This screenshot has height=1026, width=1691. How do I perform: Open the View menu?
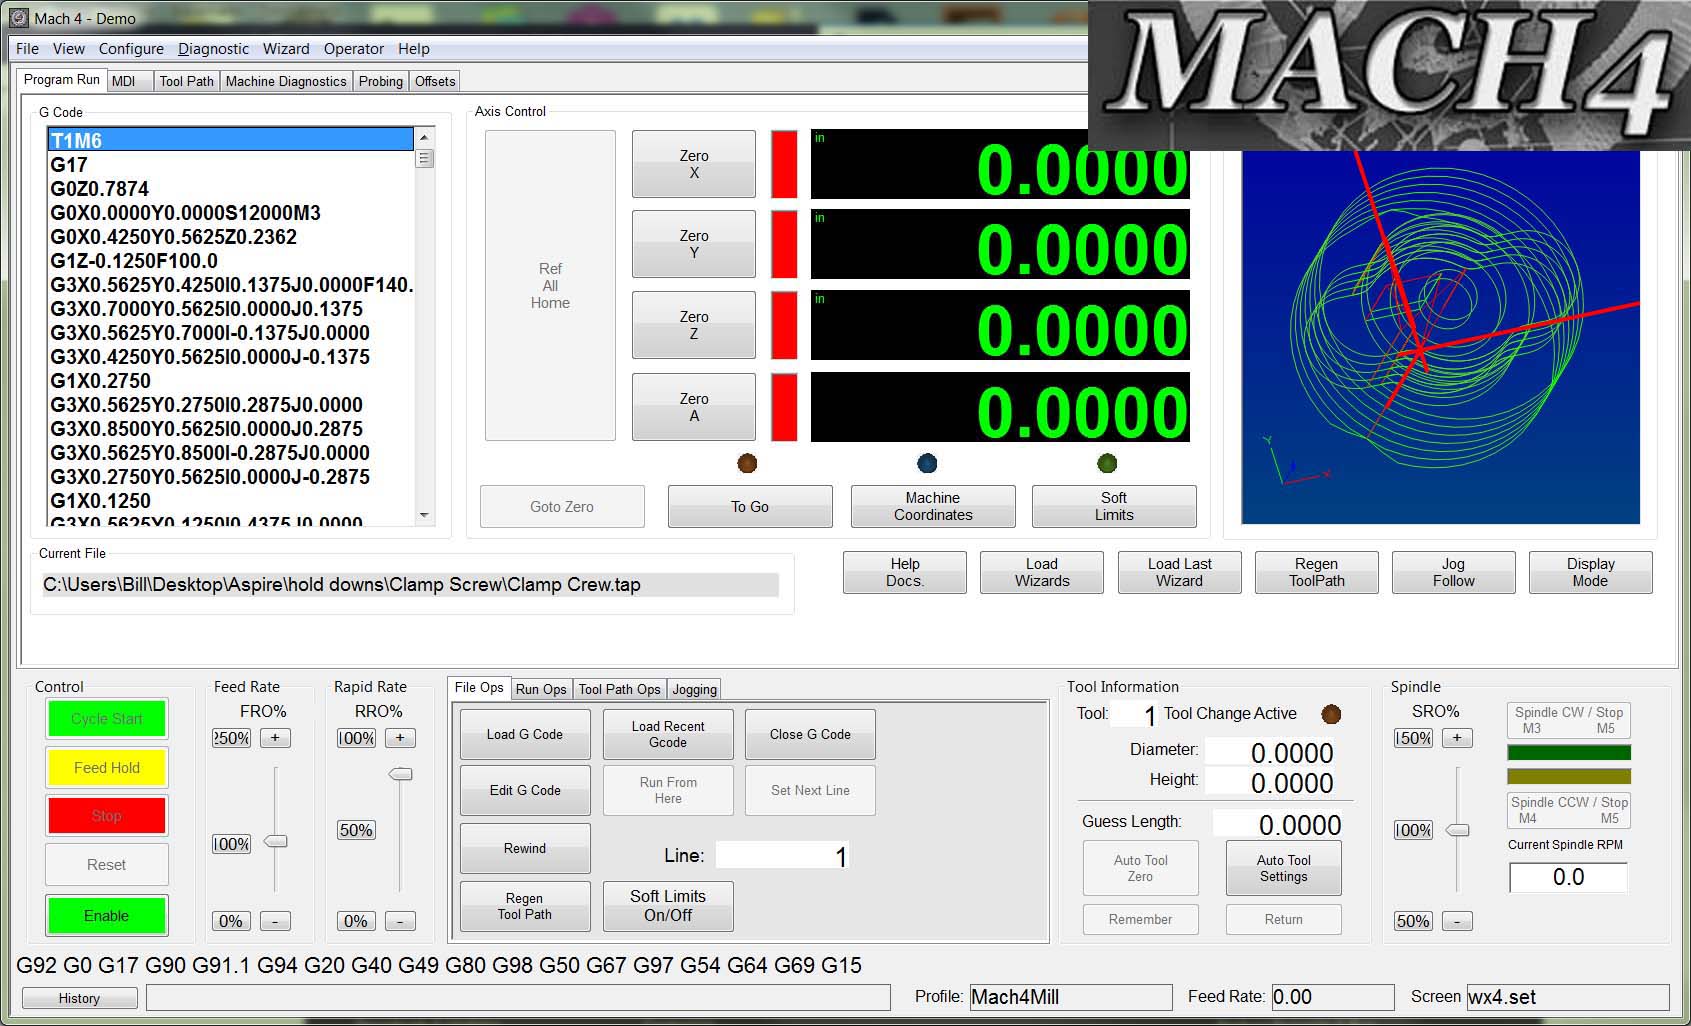click(x=69, y=48)
